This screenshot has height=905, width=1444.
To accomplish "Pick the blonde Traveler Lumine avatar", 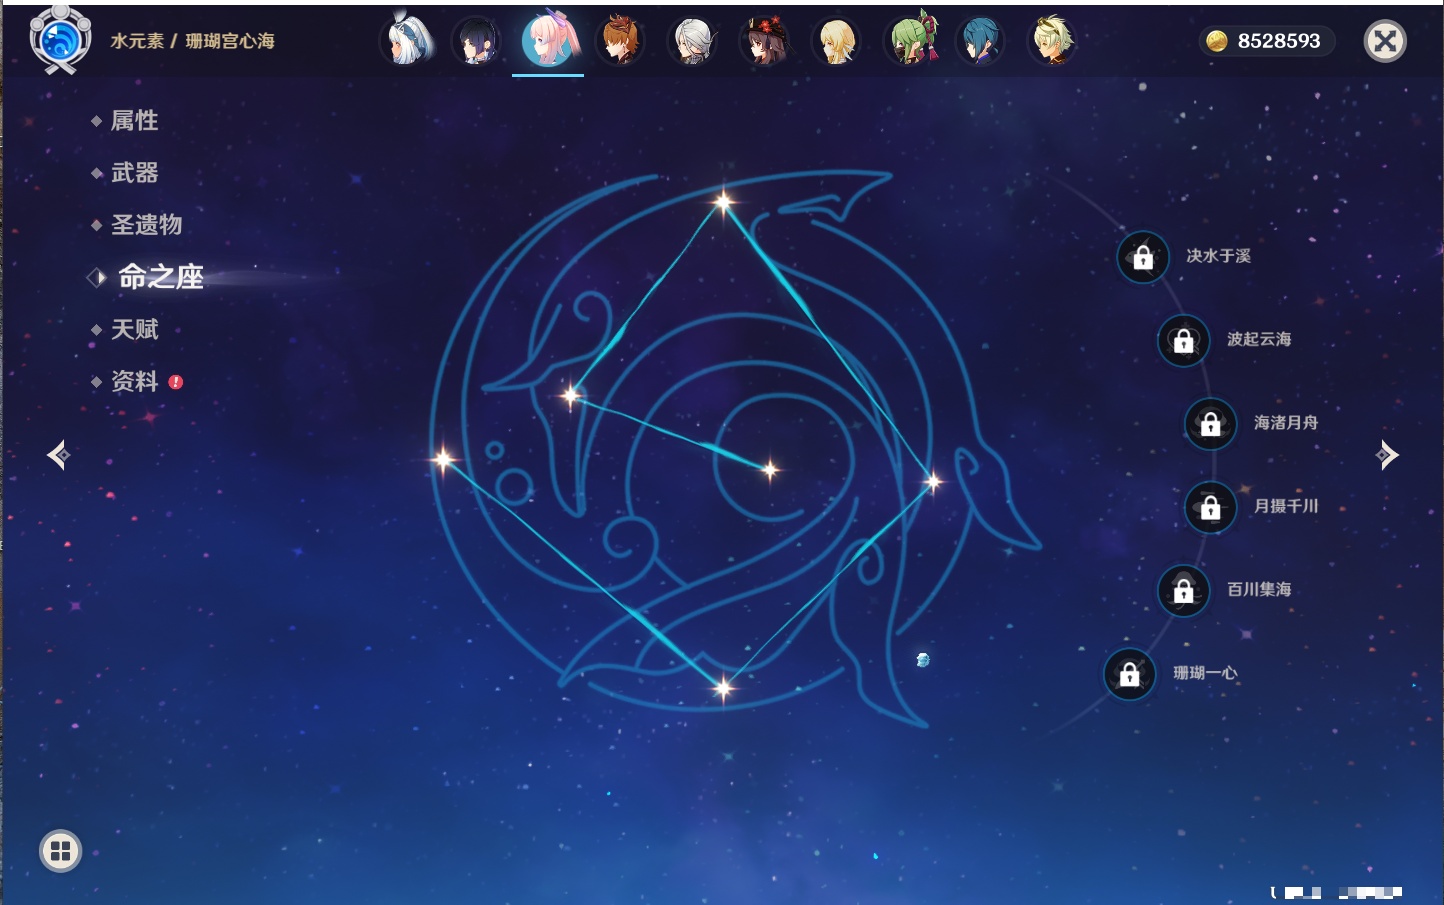I will point(836,41).
